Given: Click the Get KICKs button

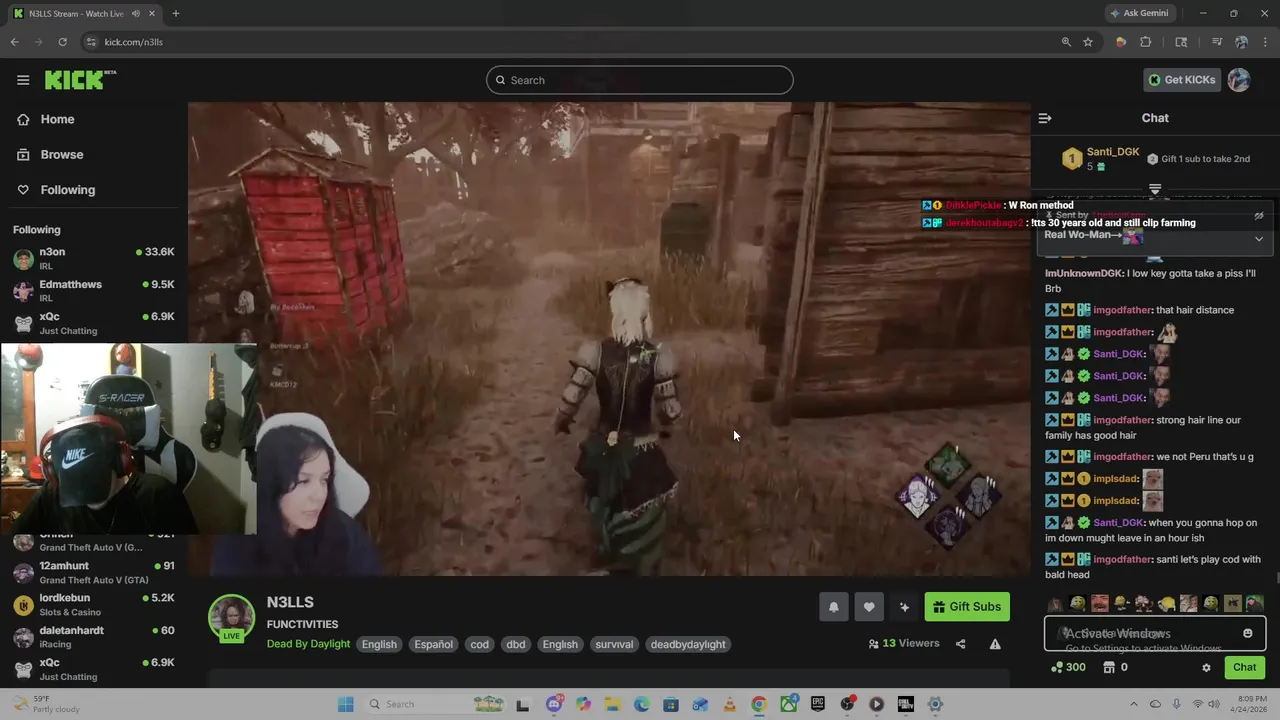Looking at the screenshot, I should [x=1182, y=80].
